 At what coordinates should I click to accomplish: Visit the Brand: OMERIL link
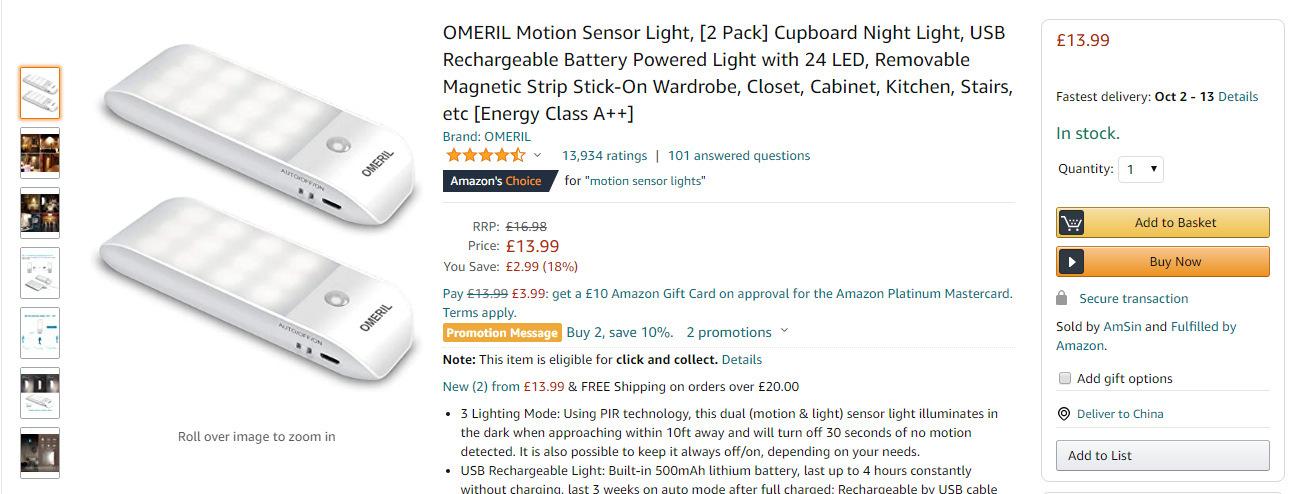[x=486, y=136]
